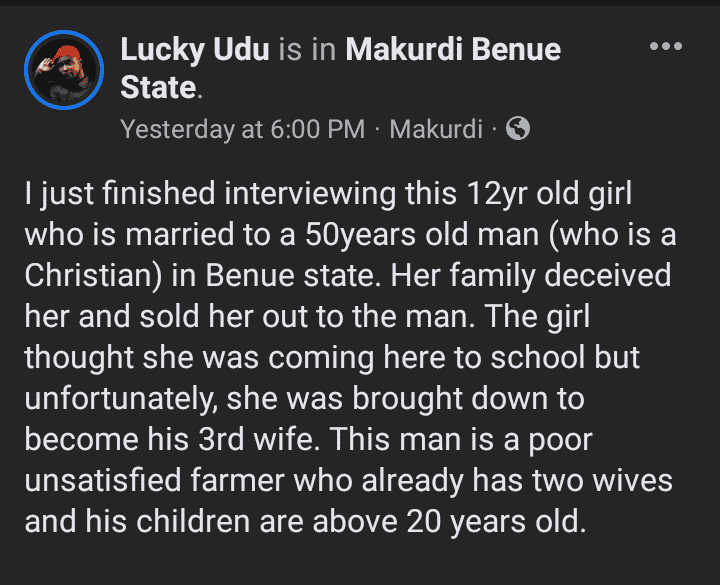Image resolution: width=720 pixels, height=585 pixels.
Task: Open the Lucky Udu profile name link
Action: (x=195, y=50)
